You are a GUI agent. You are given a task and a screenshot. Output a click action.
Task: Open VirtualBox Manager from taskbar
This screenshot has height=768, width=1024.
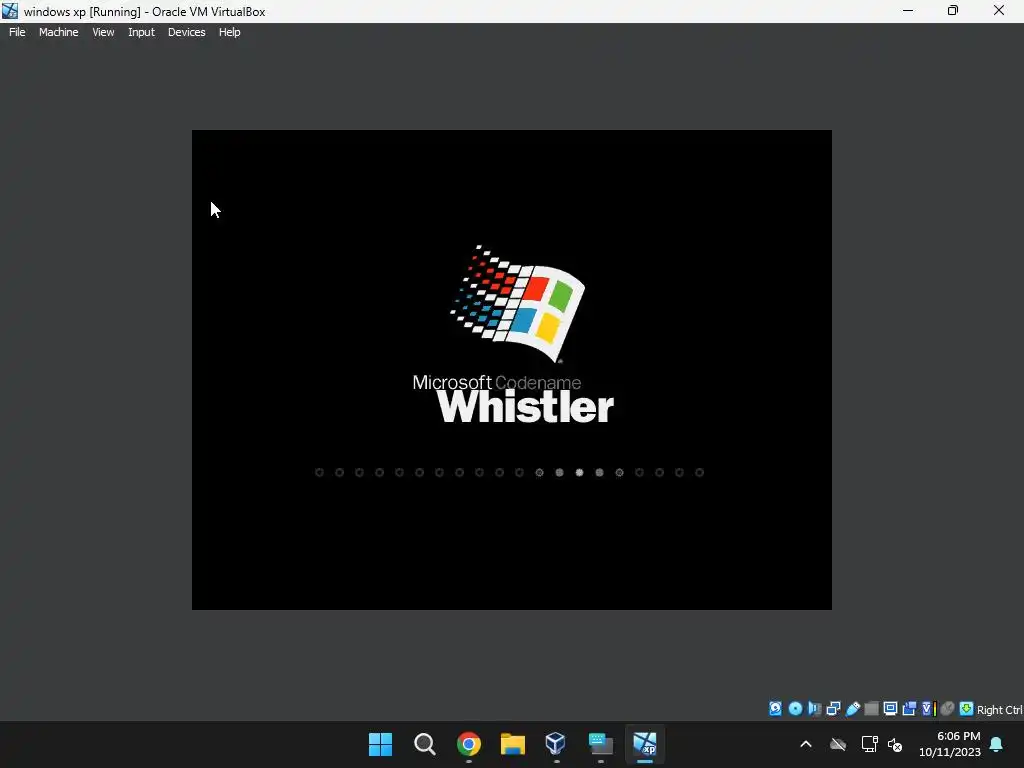[x=556, y=744]
